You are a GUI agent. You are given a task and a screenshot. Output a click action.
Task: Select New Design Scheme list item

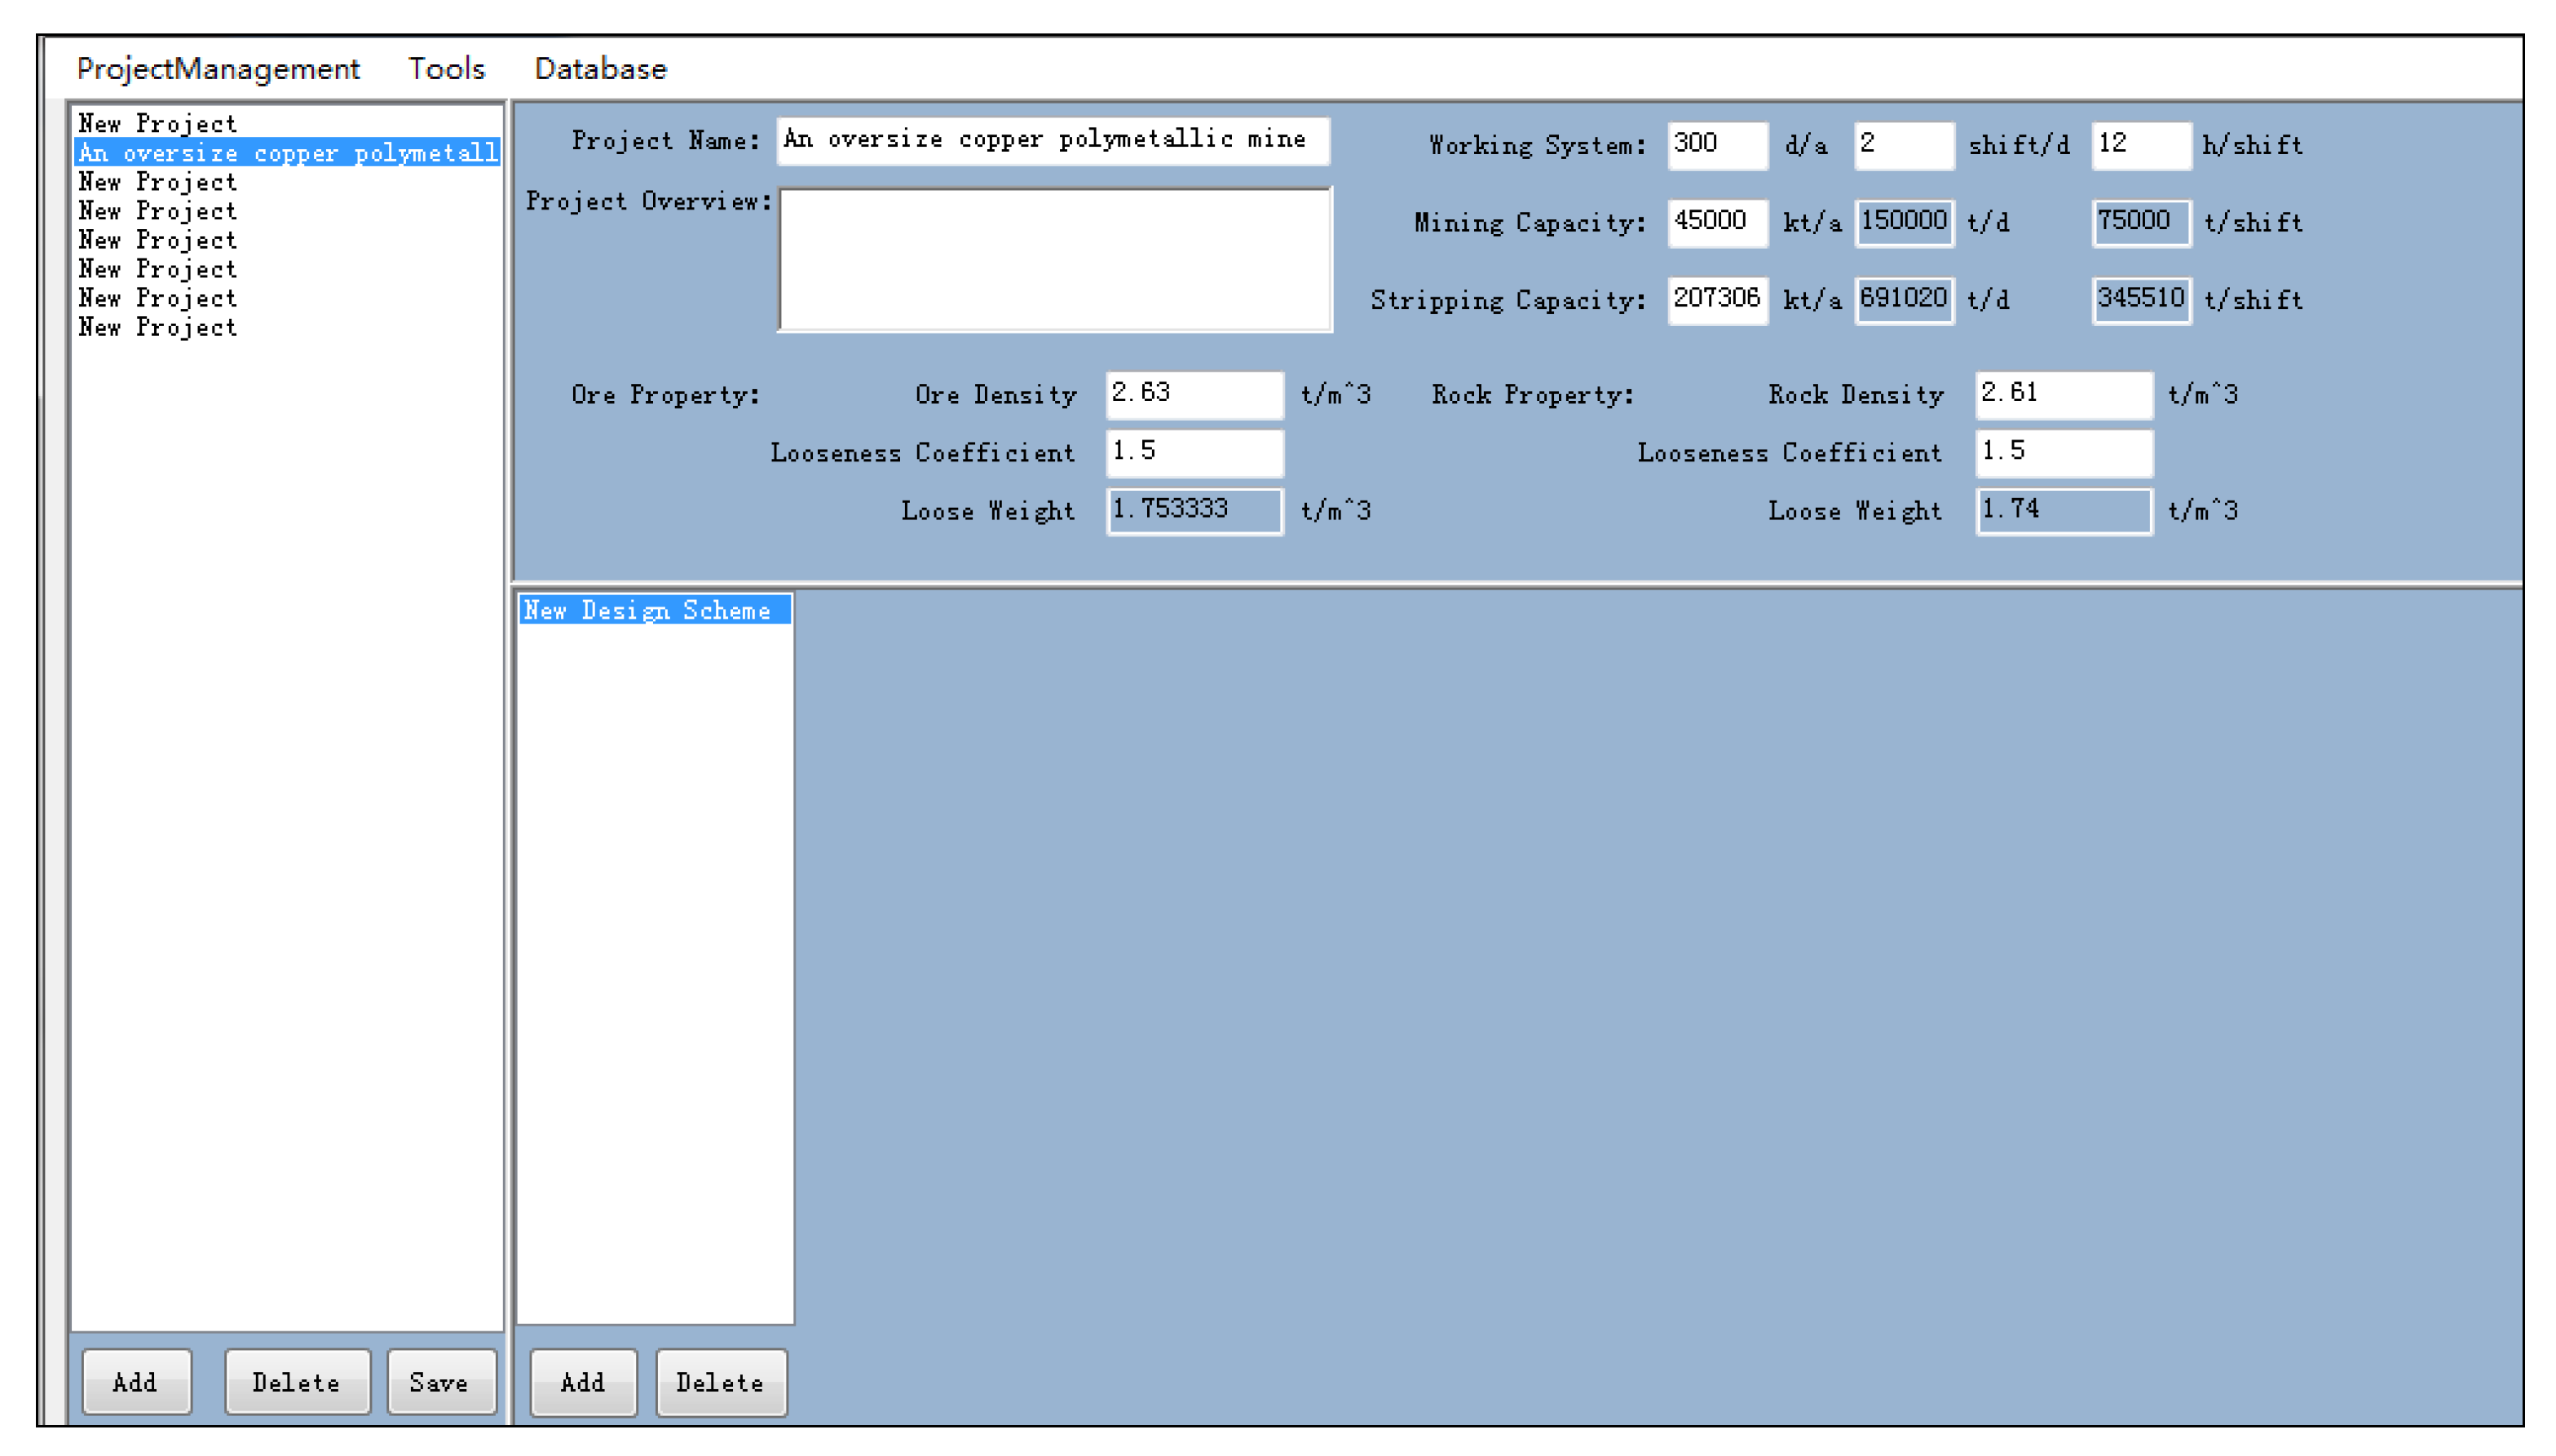tap(654, 610)
